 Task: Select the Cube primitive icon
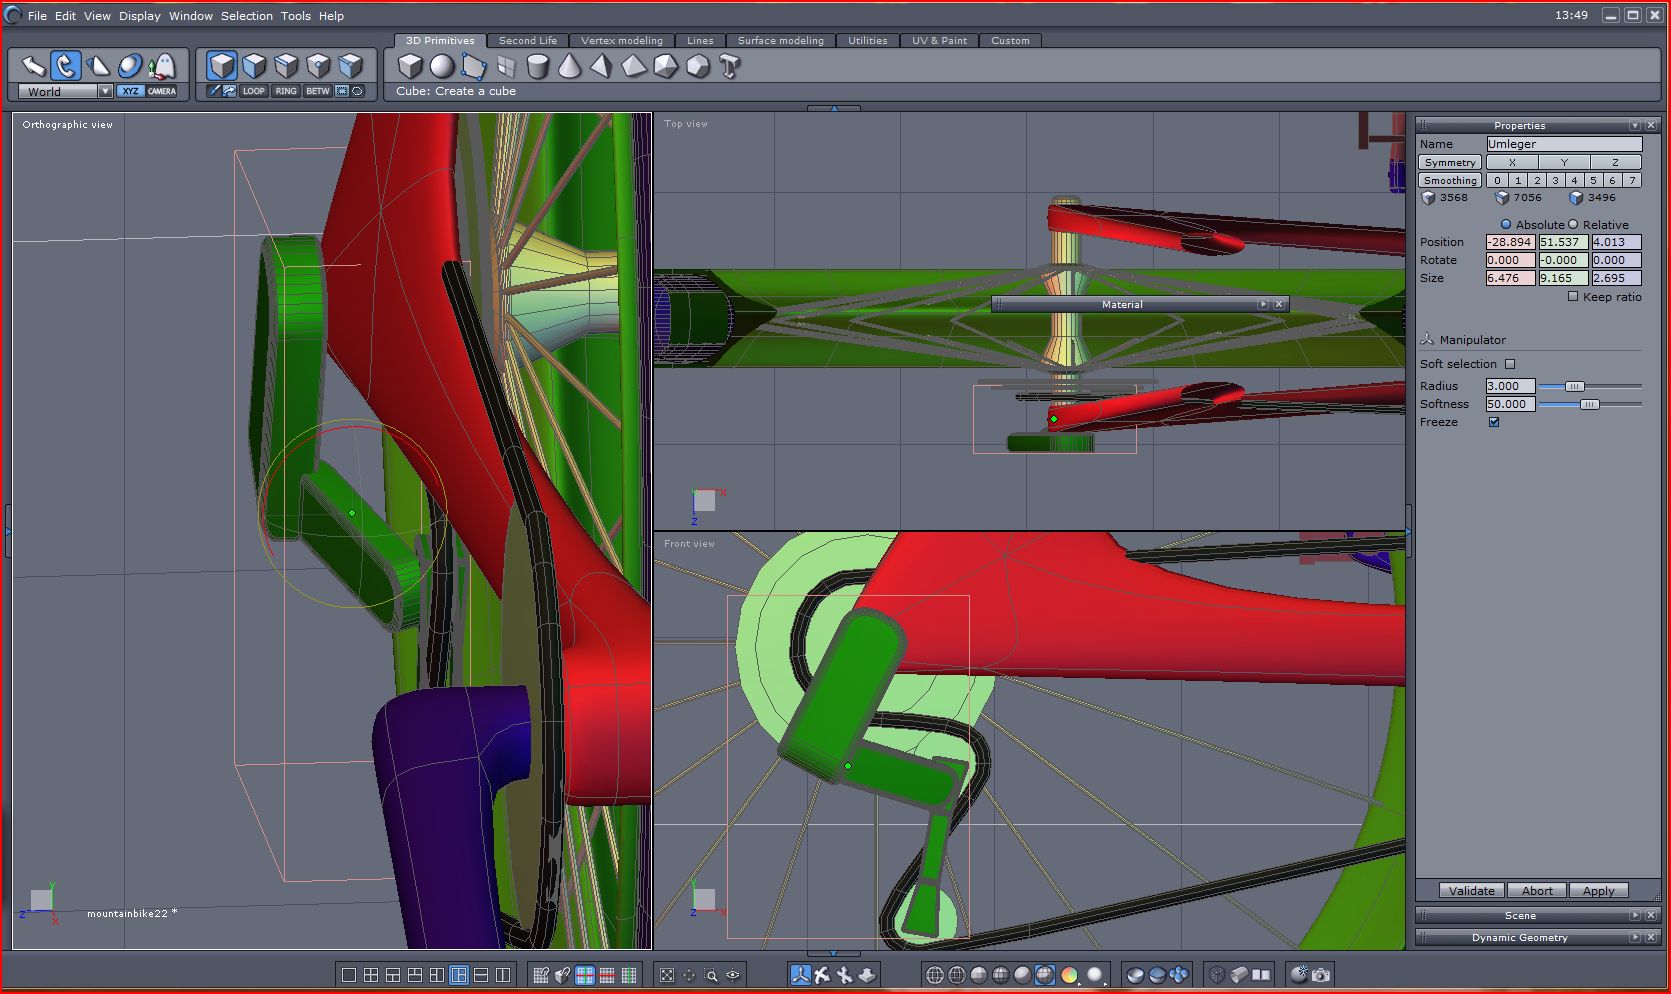(x=410, y=66)
